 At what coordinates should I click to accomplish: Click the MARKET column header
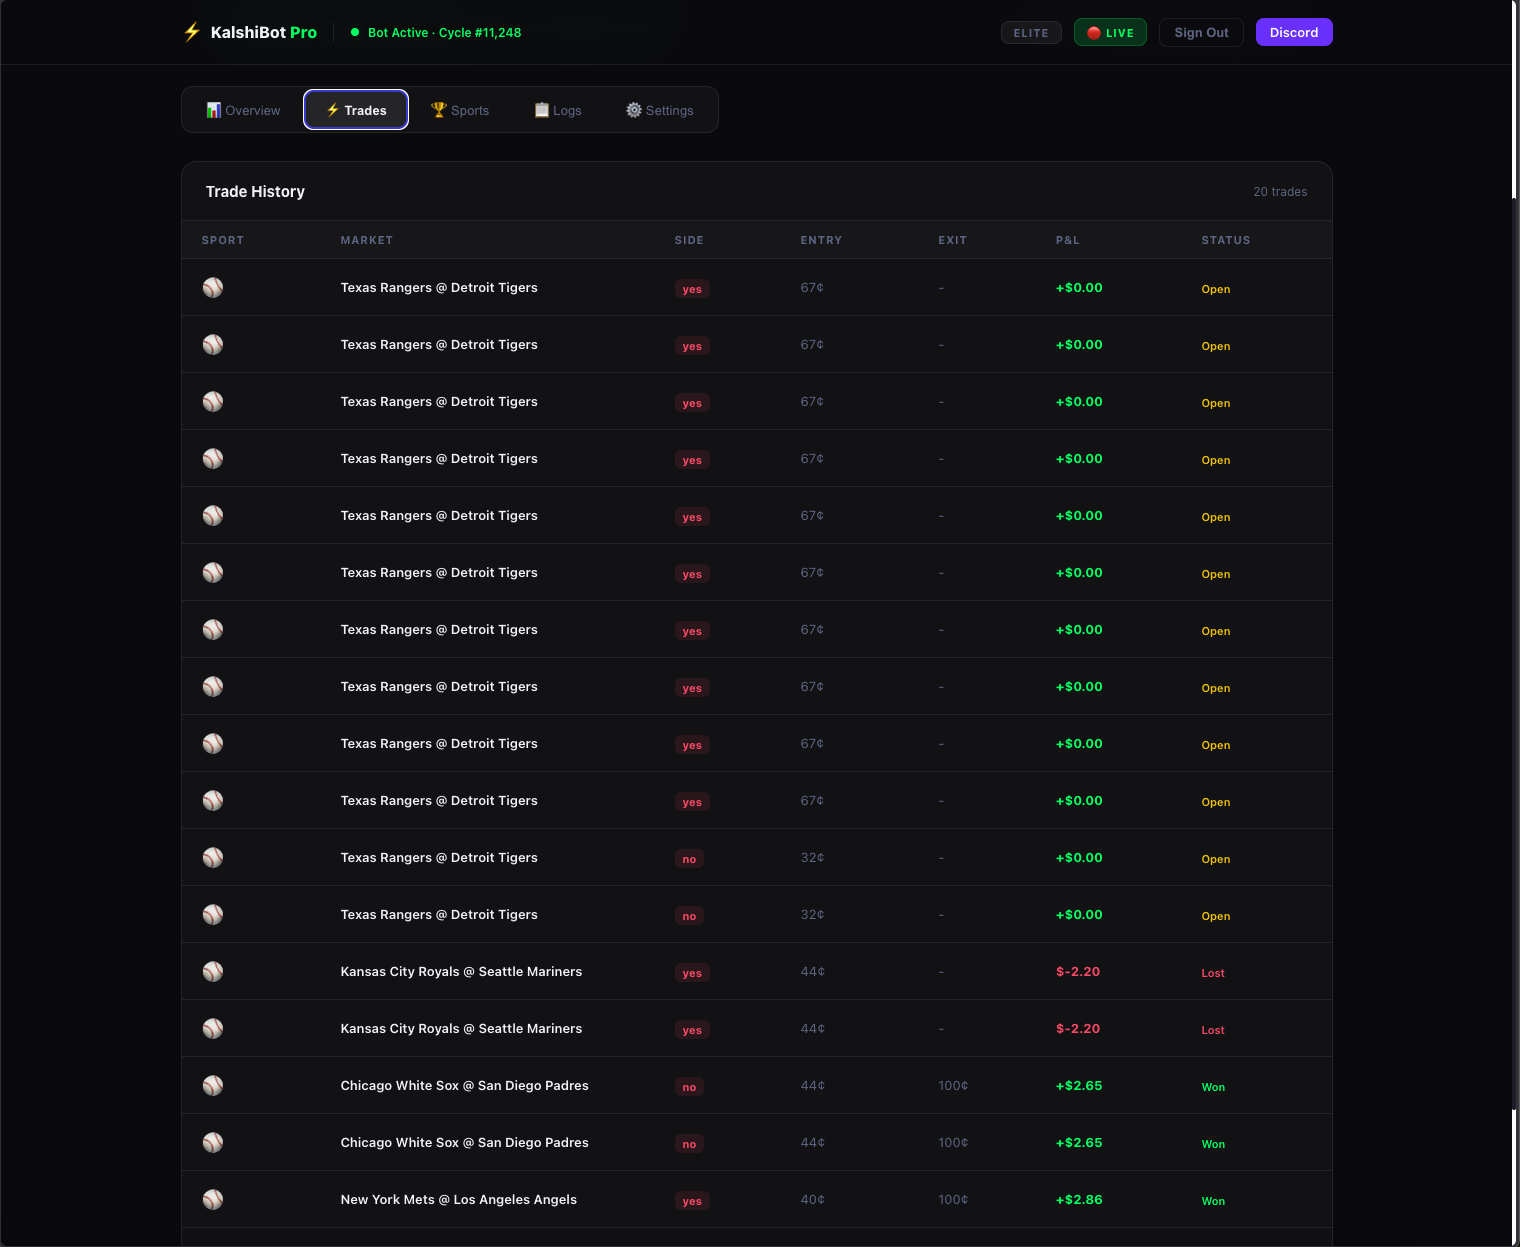pyautogui.click(x=367, y=240)
